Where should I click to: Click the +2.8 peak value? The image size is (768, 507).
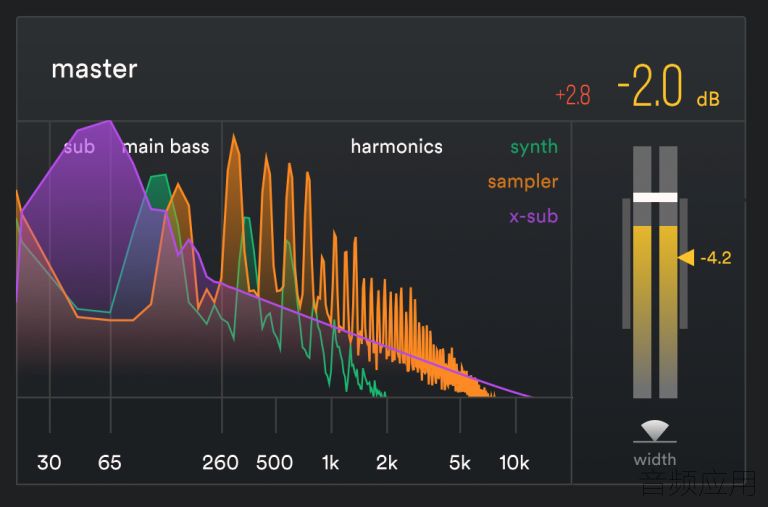[x=573, y=95]
